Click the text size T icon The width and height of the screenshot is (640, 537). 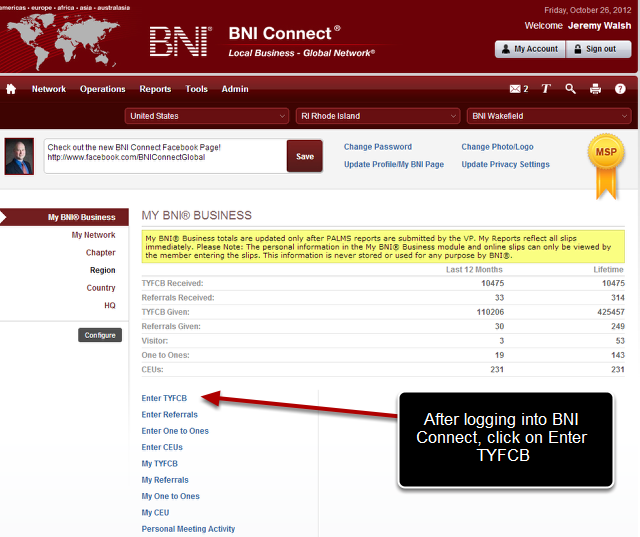click(x=546, y=89)
